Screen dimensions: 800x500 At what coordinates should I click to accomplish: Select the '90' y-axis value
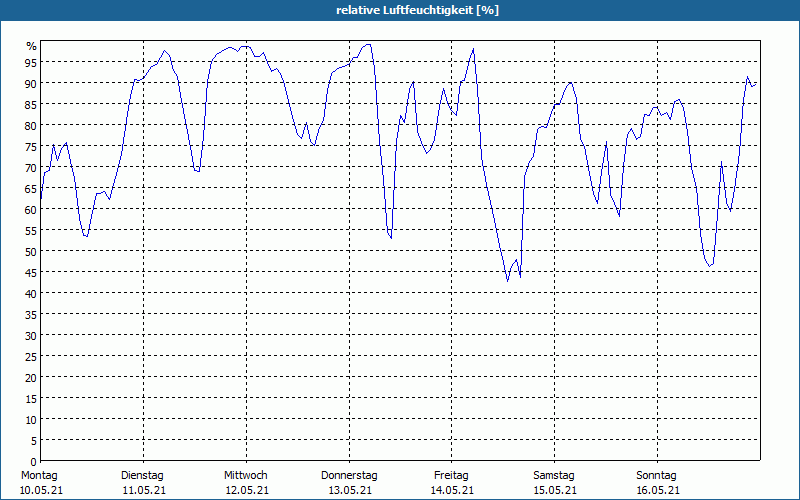tap(31, 84)
